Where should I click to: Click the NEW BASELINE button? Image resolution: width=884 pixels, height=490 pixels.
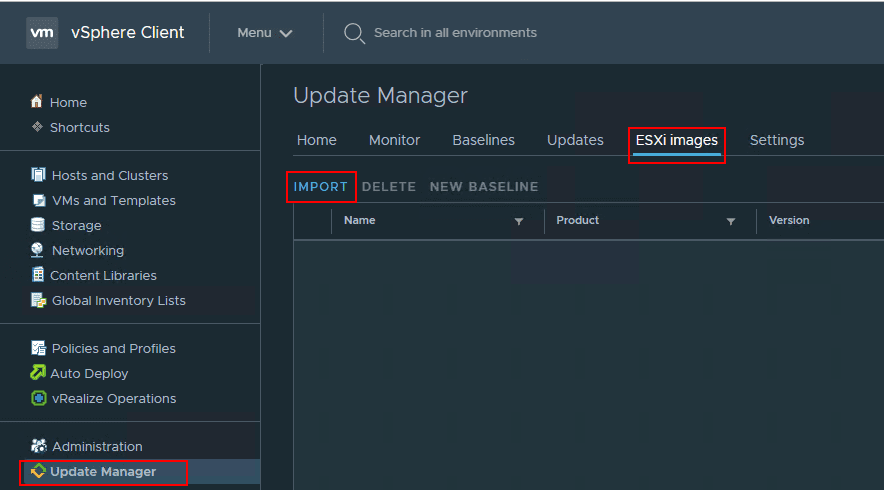coord(484,187)
